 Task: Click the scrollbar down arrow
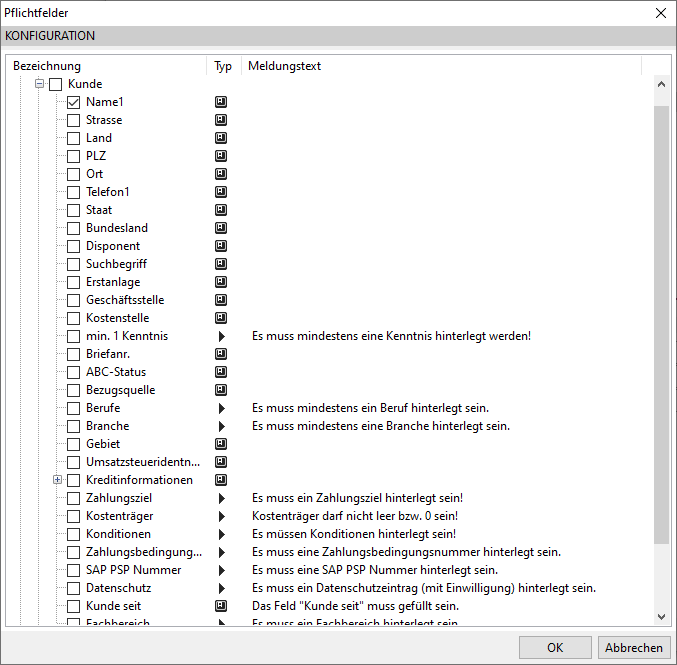pyautogui.click(x=661, y=617)
